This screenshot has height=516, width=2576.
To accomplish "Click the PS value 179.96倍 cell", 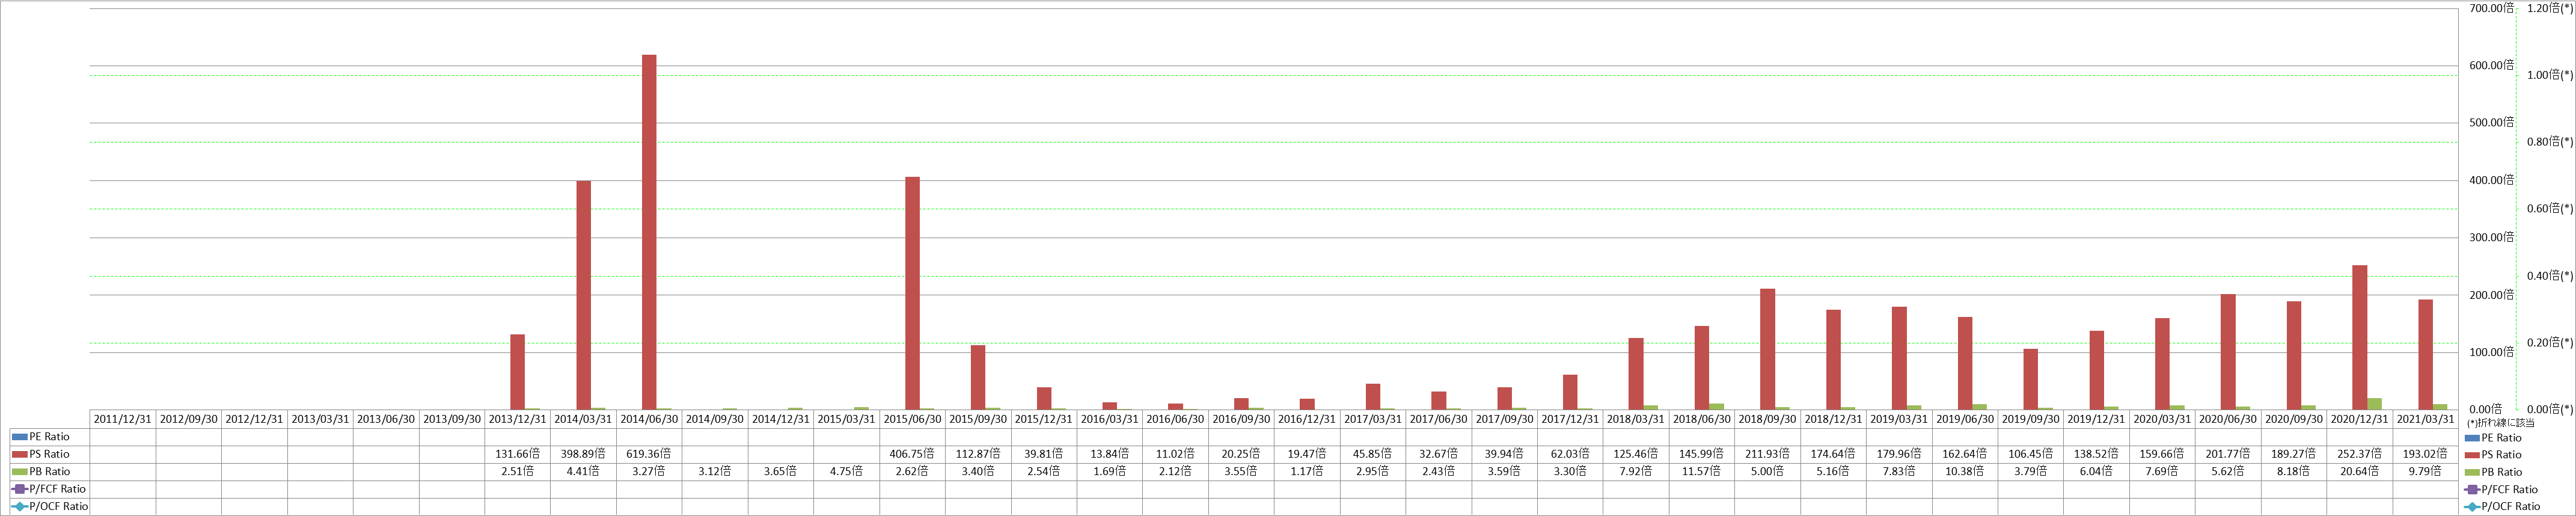I will coord(1899,454).
